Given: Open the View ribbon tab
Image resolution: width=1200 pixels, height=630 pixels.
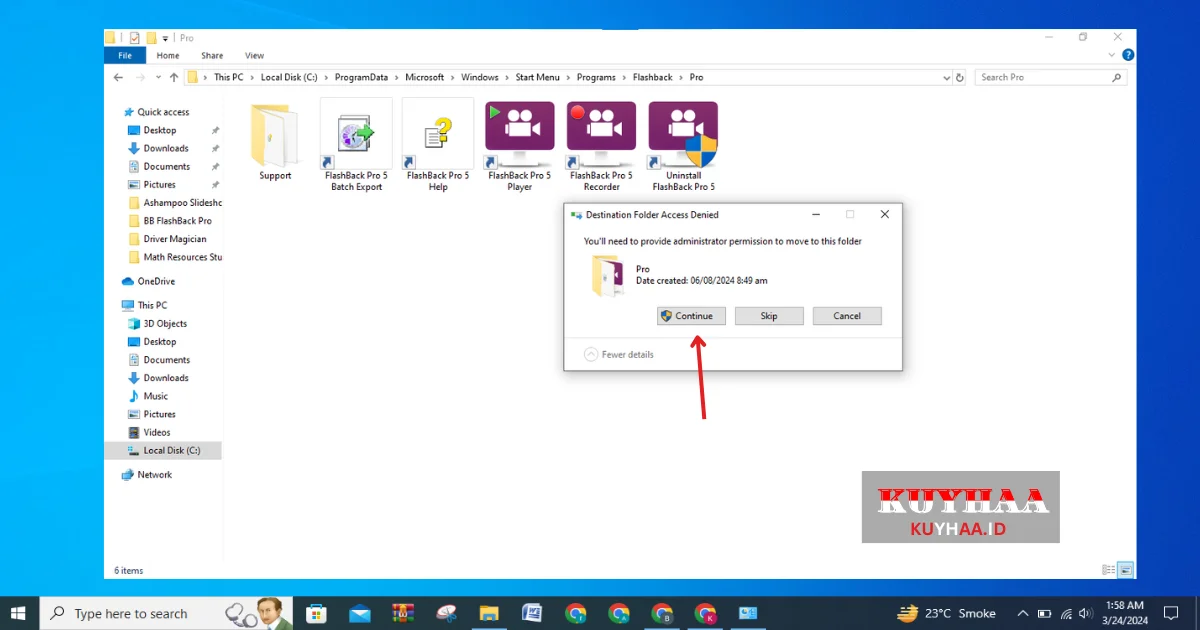Looking at the screenshot, I should pos(254,56).
